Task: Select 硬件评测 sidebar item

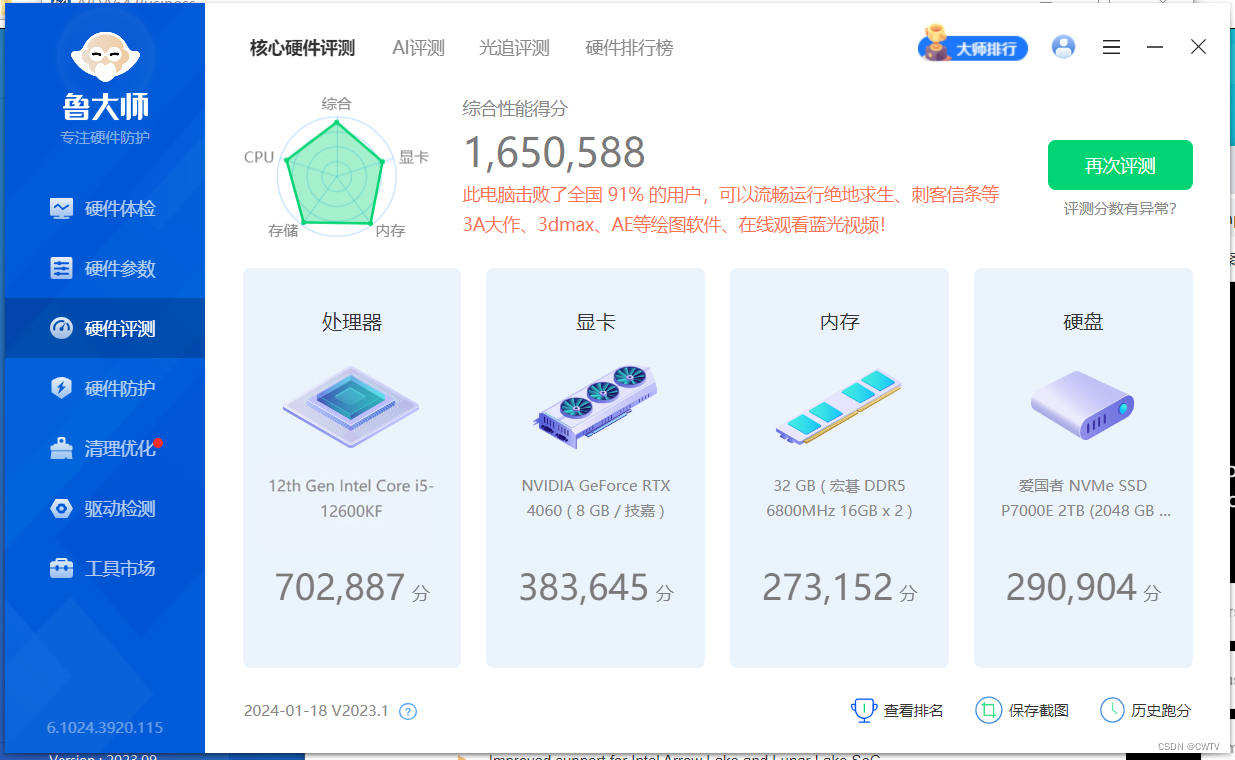Action: coord(105,328)
